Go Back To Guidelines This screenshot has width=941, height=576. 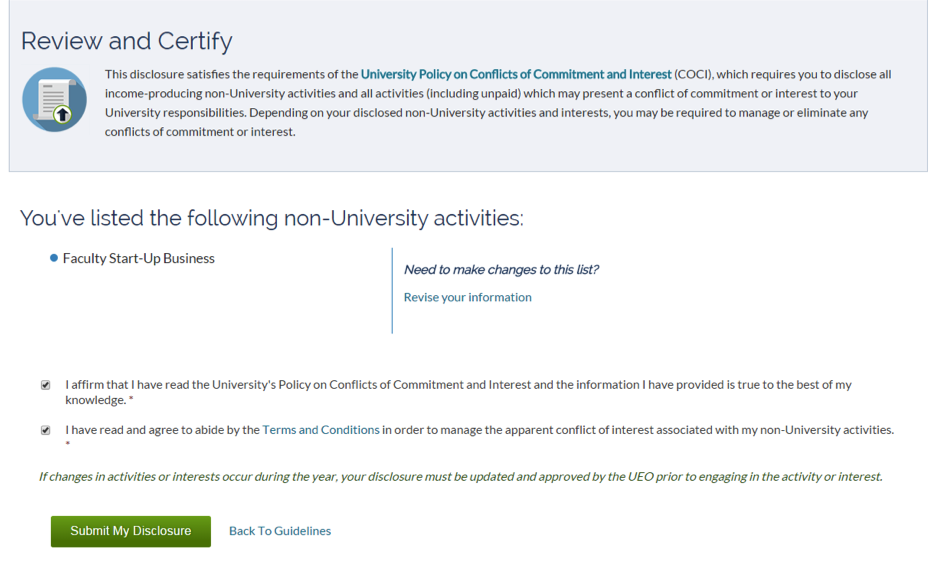(280, 531)
